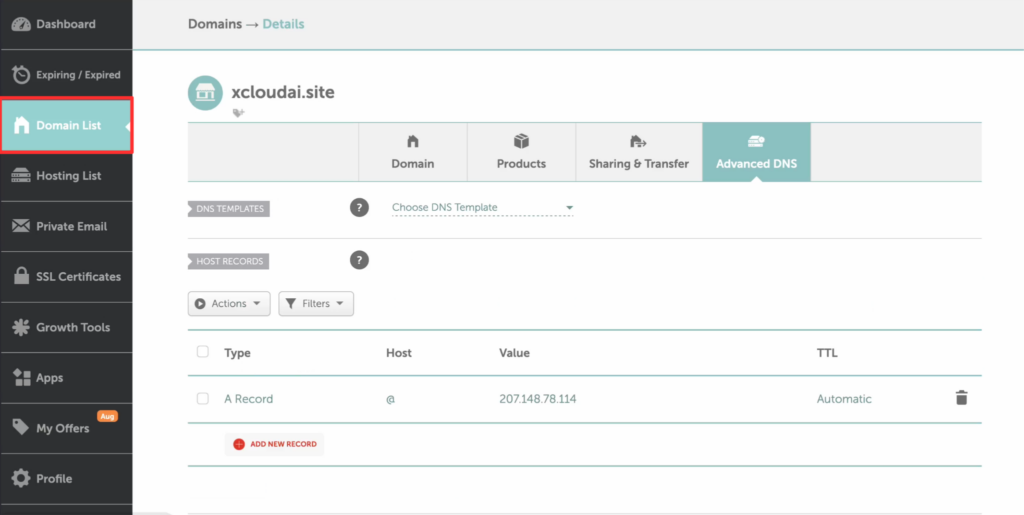The width and height of the screenshot is (1024, 515).
Task: Open Expiring / Expired in sidebar
Action: (66, 74)
